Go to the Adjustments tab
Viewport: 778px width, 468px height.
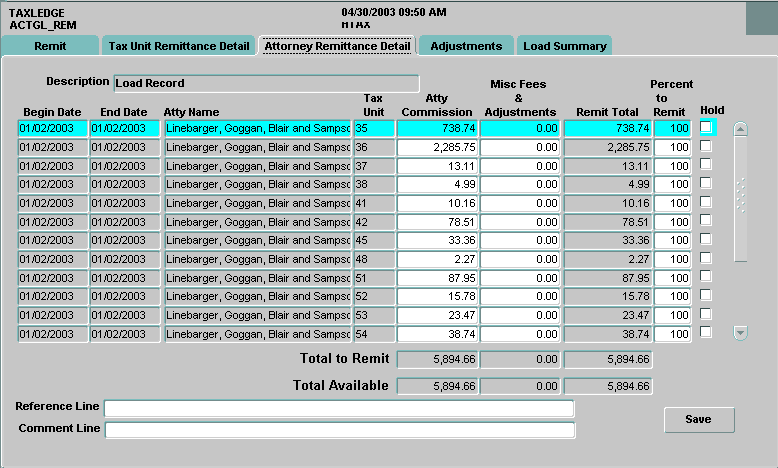click(x=466, y=46)
